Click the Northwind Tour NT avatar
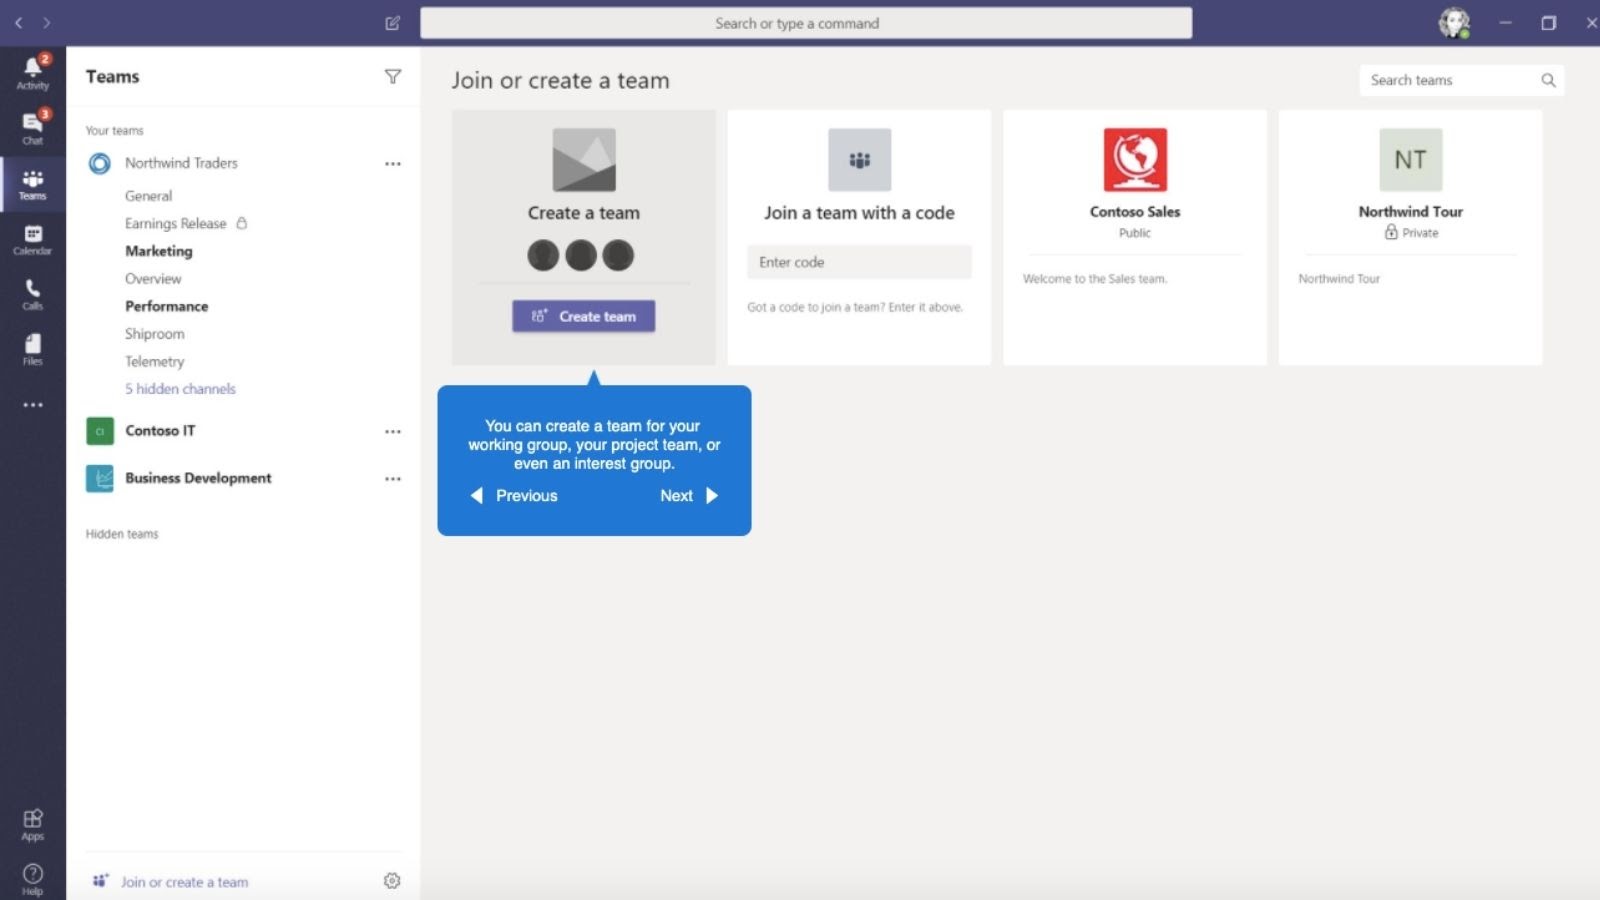Image resolution: width=1600 pixels, height=900 pixels. (x=1410, y=159)
